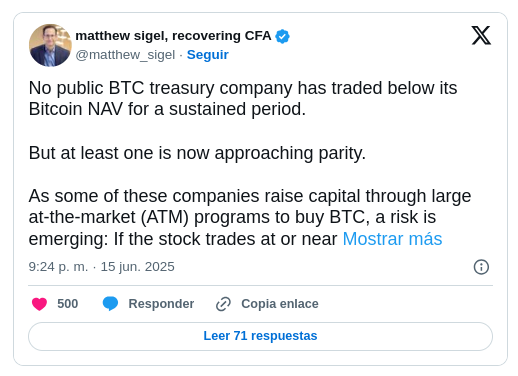Screen dimensions: 518x376
Task: Open the 9:24 p. m. time link
Action: point(58,267)
